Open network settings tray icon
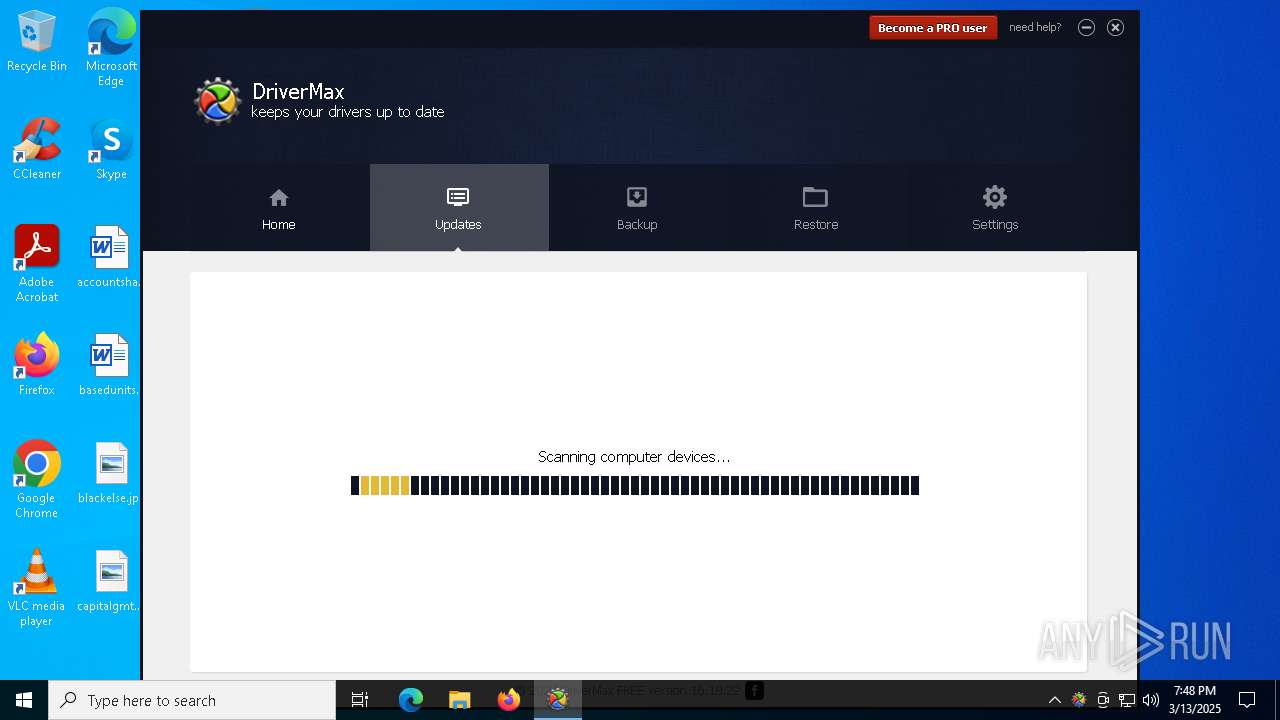The height and width of the screenshot is (720, 1280). (x=1127, y=700)
